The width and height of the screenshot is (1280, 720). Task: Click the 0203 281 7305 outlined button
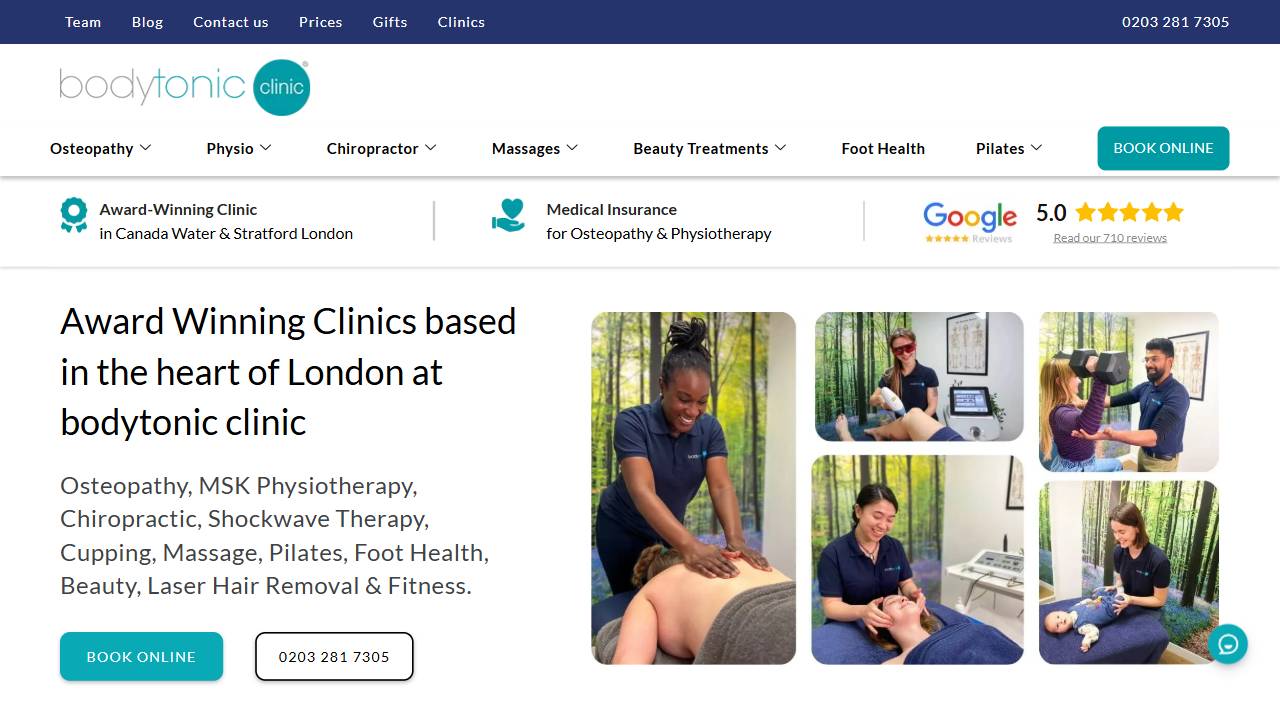point(334,656)
